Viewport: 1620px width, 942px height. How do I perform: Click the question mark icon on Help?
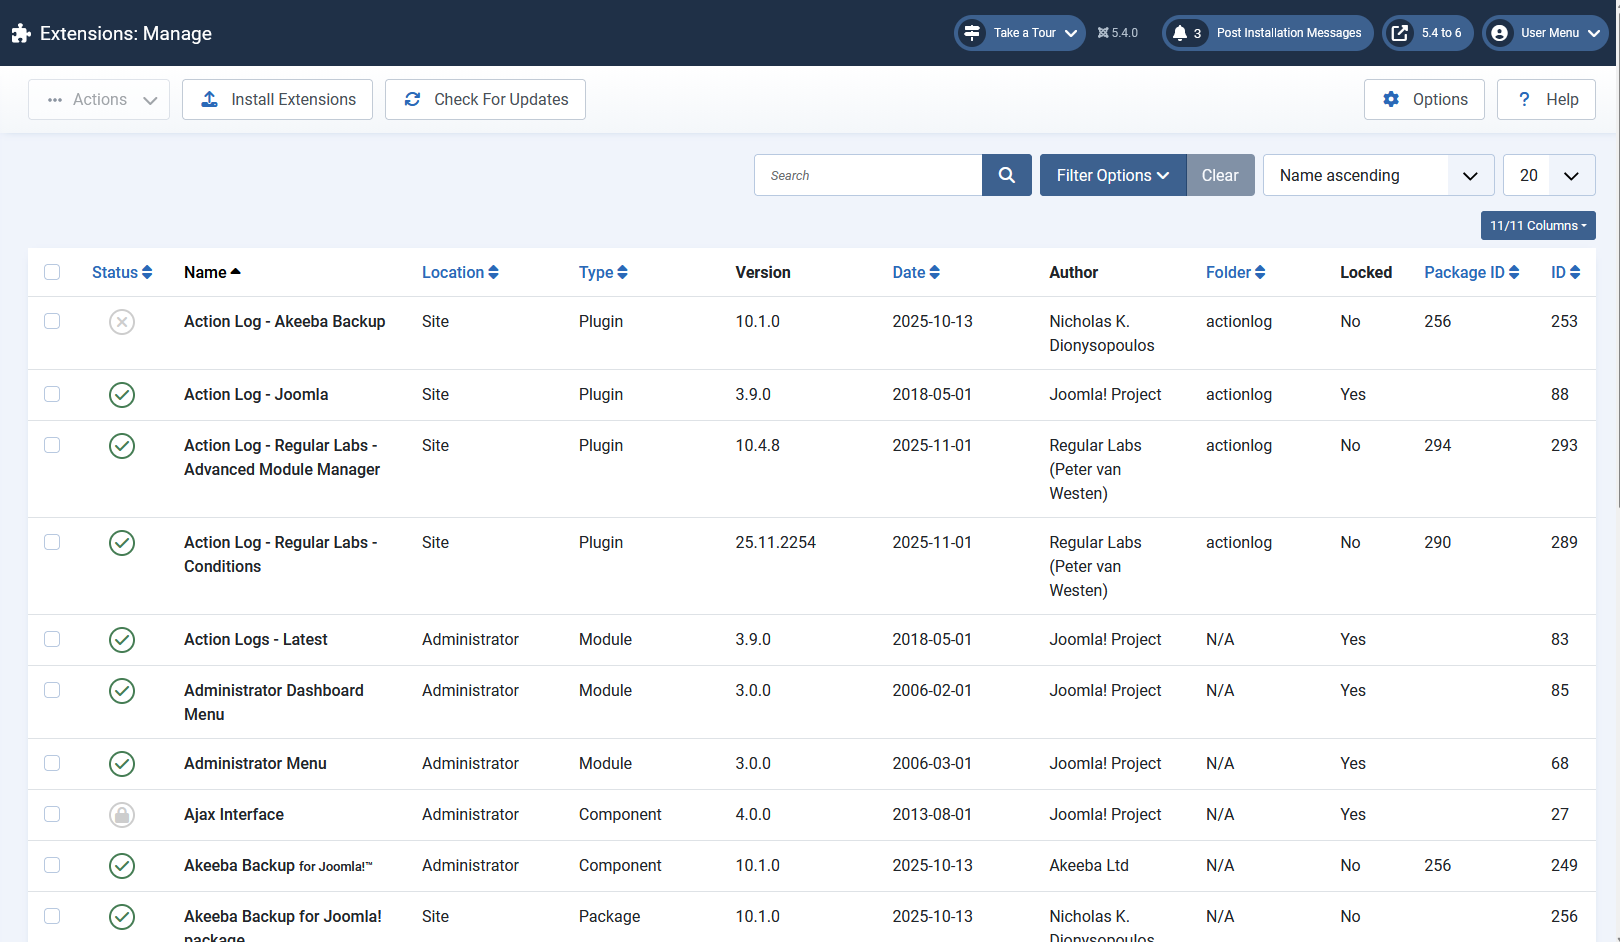(x=1523, y=99)
